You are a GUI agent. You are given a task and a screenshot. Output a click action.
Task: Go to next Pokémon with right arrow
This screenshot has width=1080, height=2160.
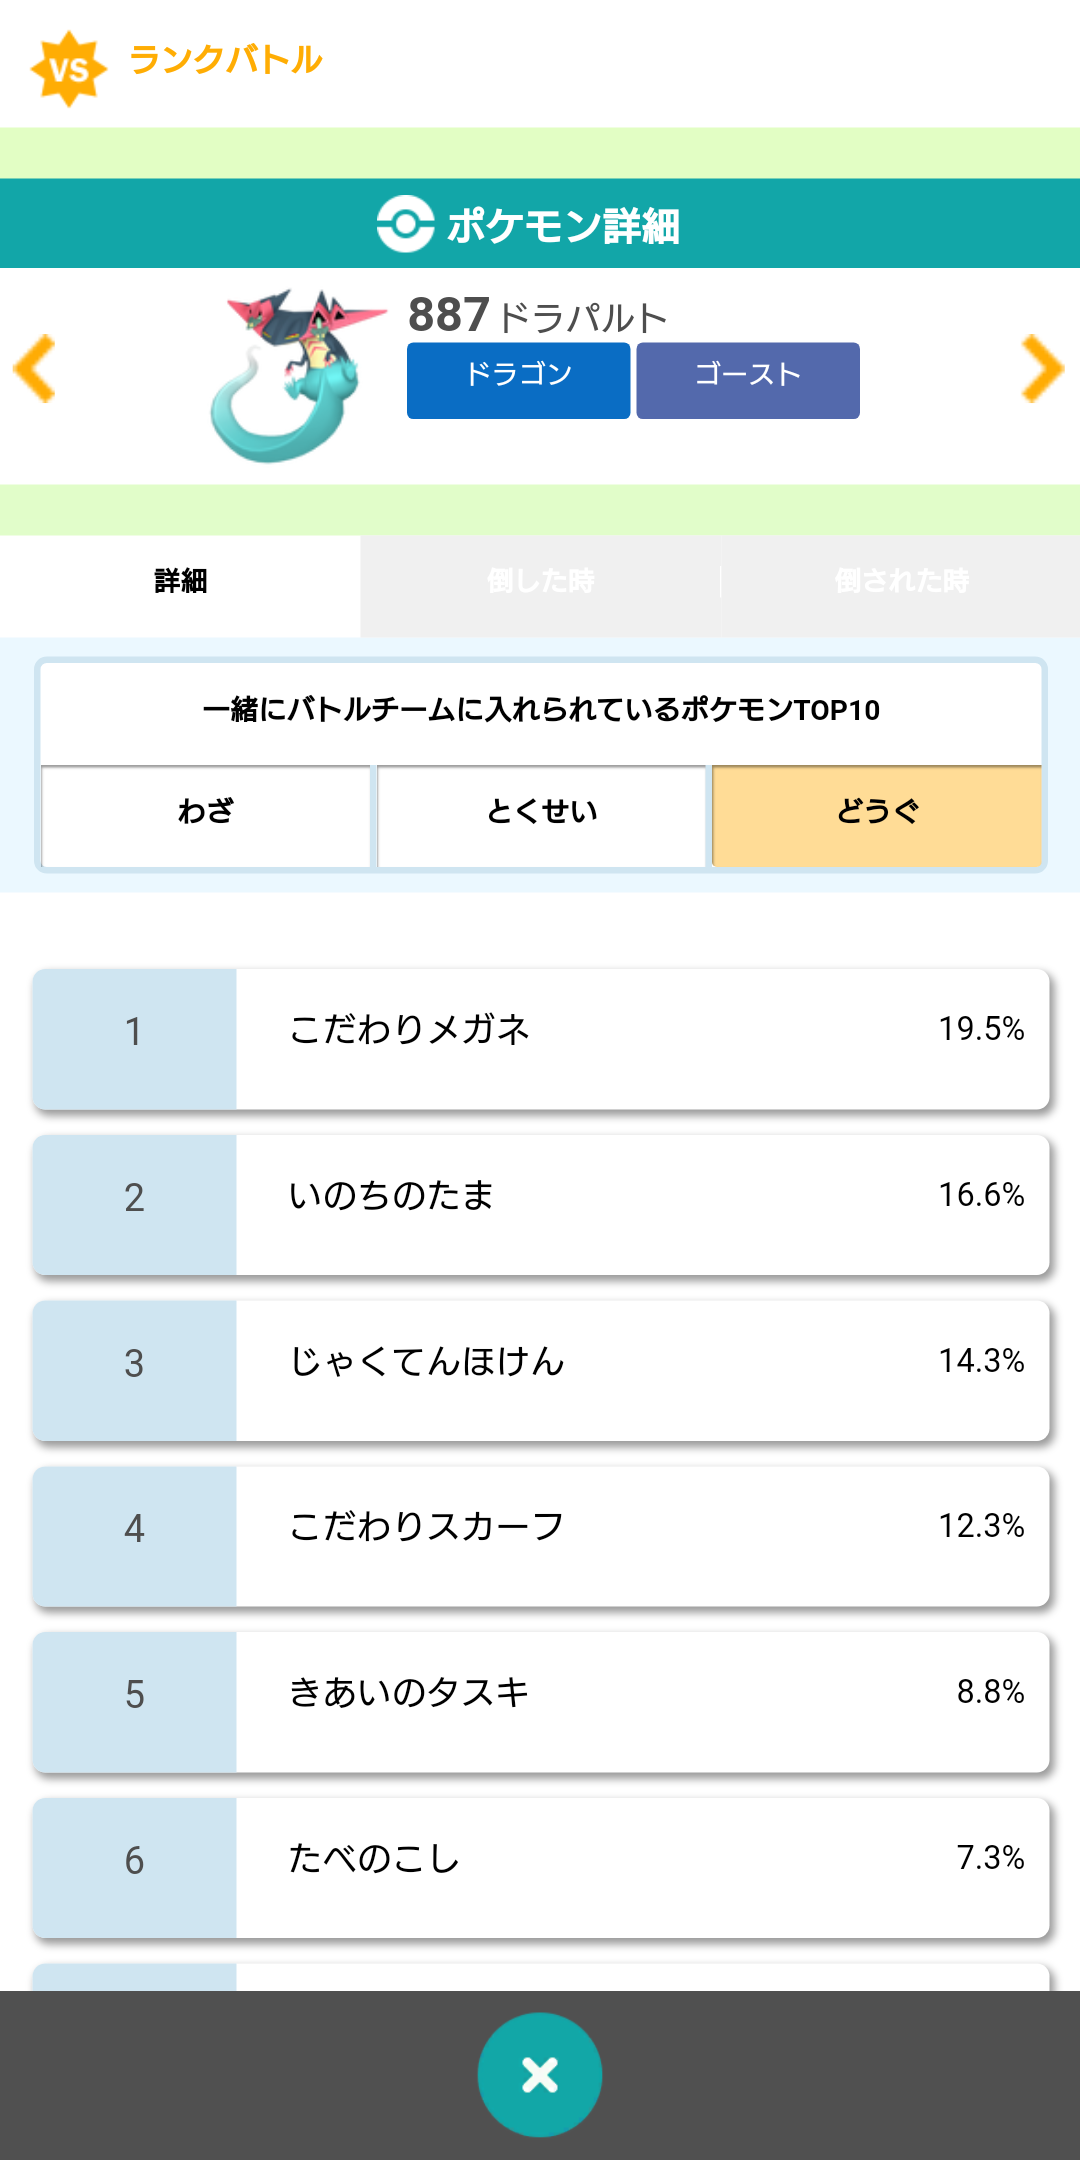point(1042,370)
